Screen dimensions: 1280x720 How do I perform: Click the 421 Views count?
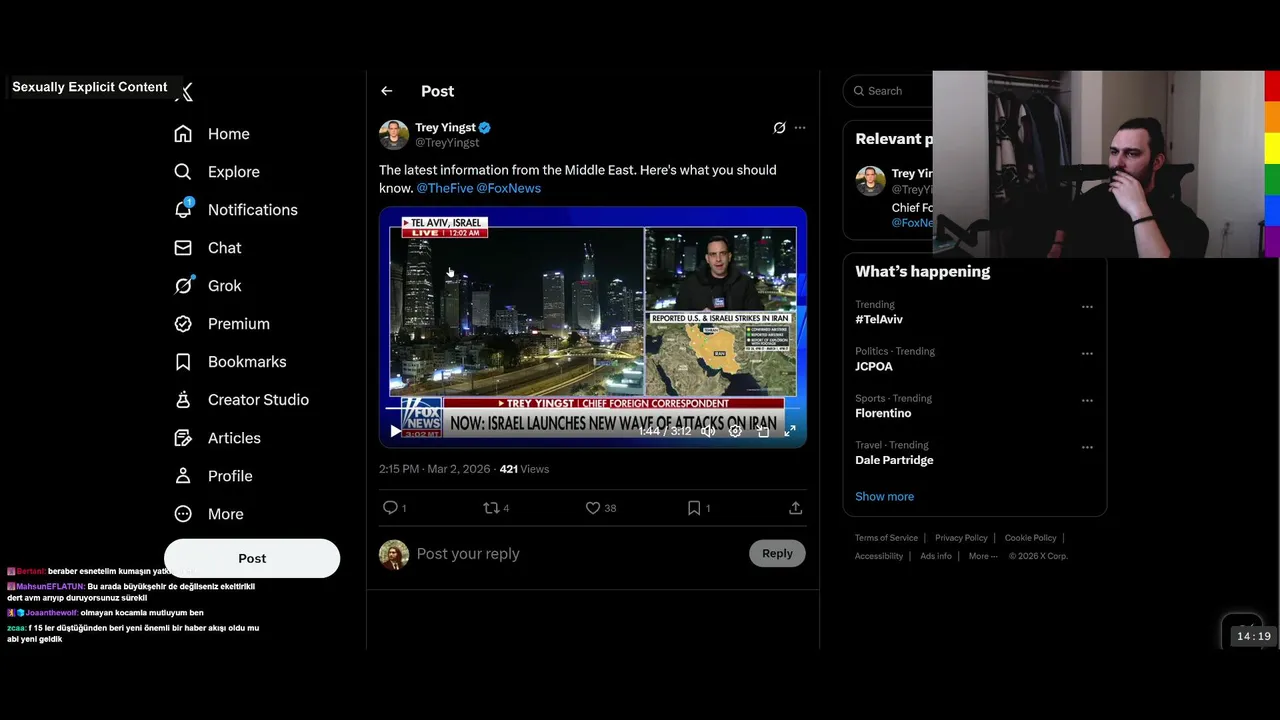524,469
